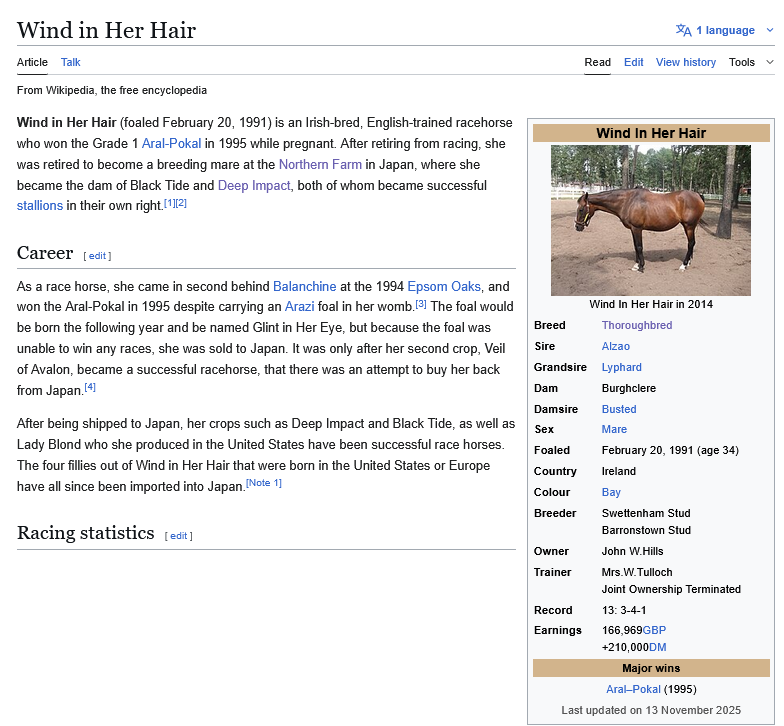784x726 pixels.
Task: Open the View history tab
Action: pyautogui.click(x=686, y=62)
